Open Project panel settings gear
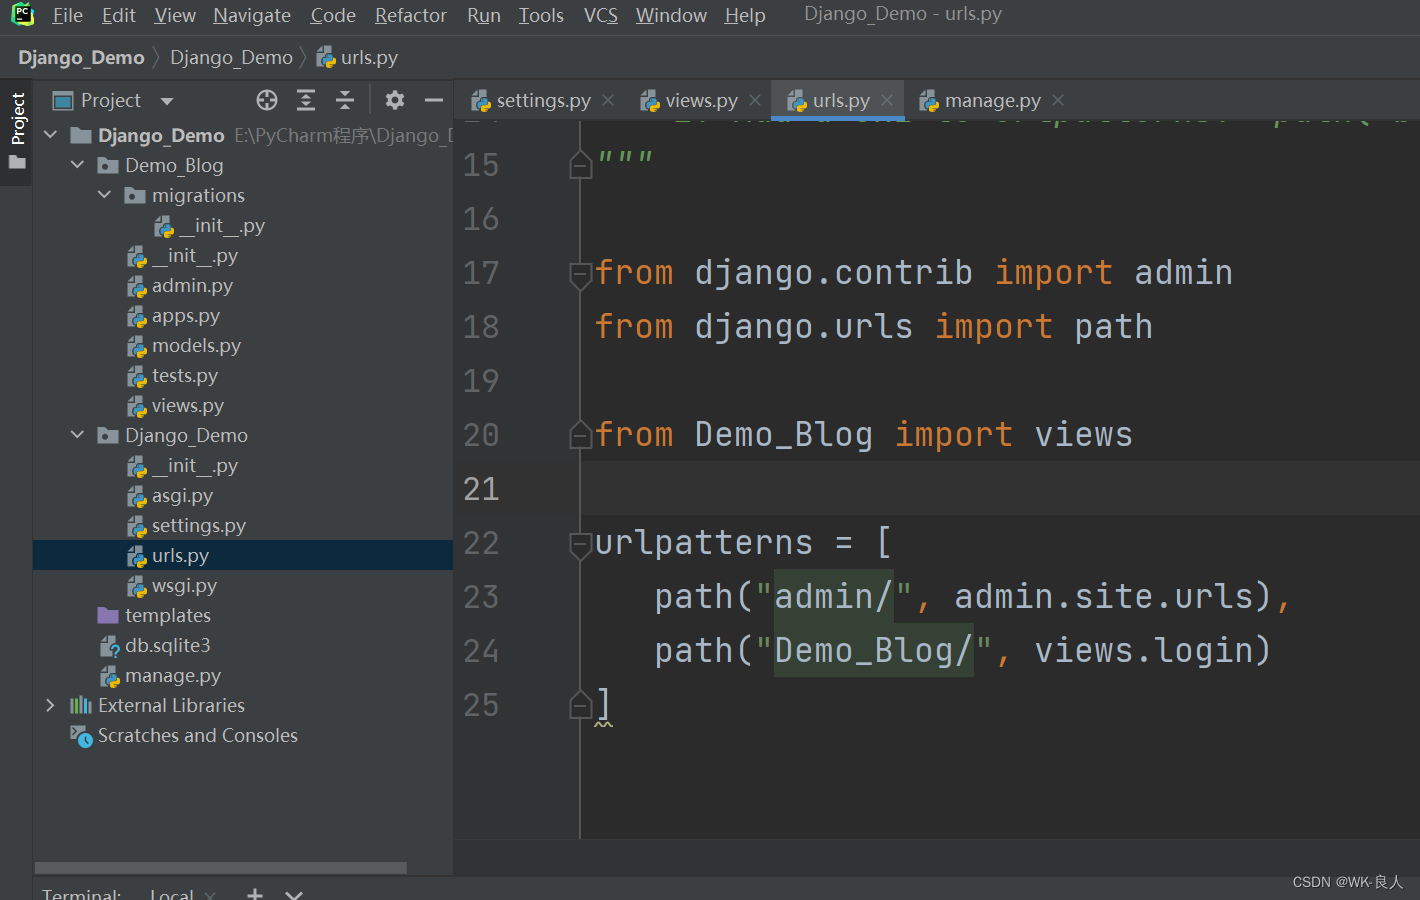This screenshot has height=900, width=1420. pos(395,100)
